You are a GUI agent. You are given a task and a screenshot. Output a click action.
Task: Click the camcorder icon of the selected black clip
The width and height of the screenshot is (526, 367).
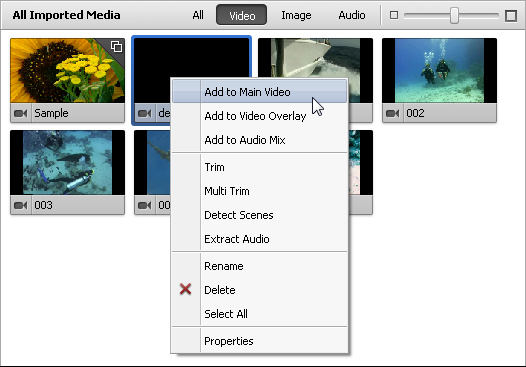click(x=145, y=113)
